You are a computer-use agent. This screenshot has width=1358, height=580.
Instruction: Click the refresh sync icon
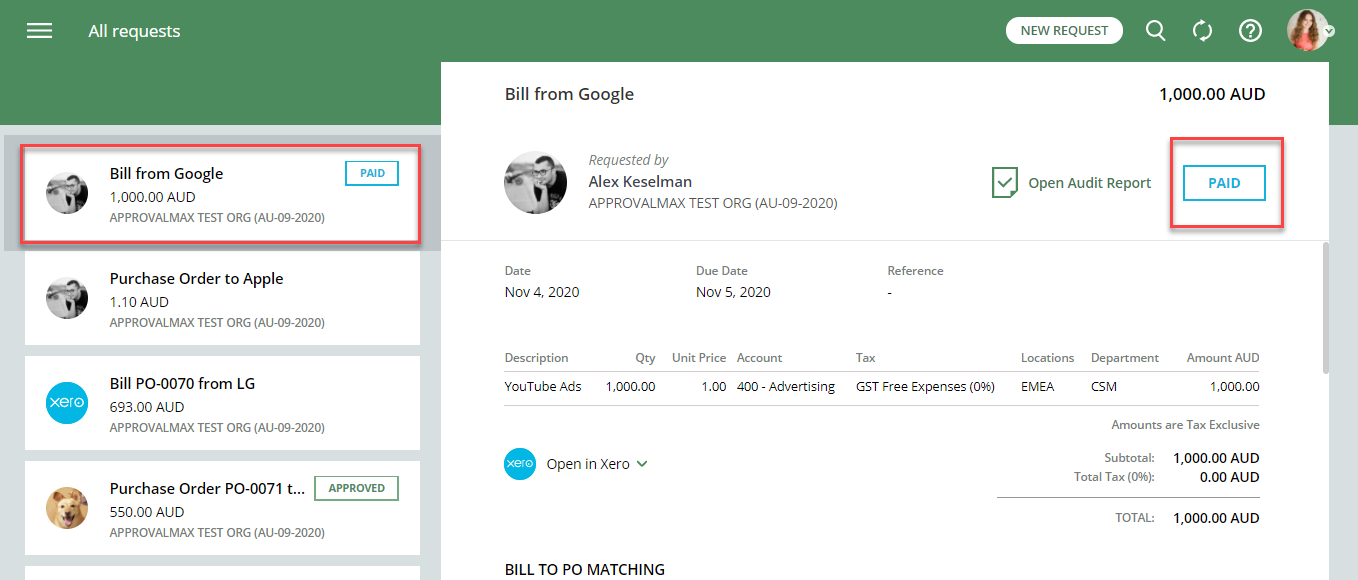pos(1203,31)
